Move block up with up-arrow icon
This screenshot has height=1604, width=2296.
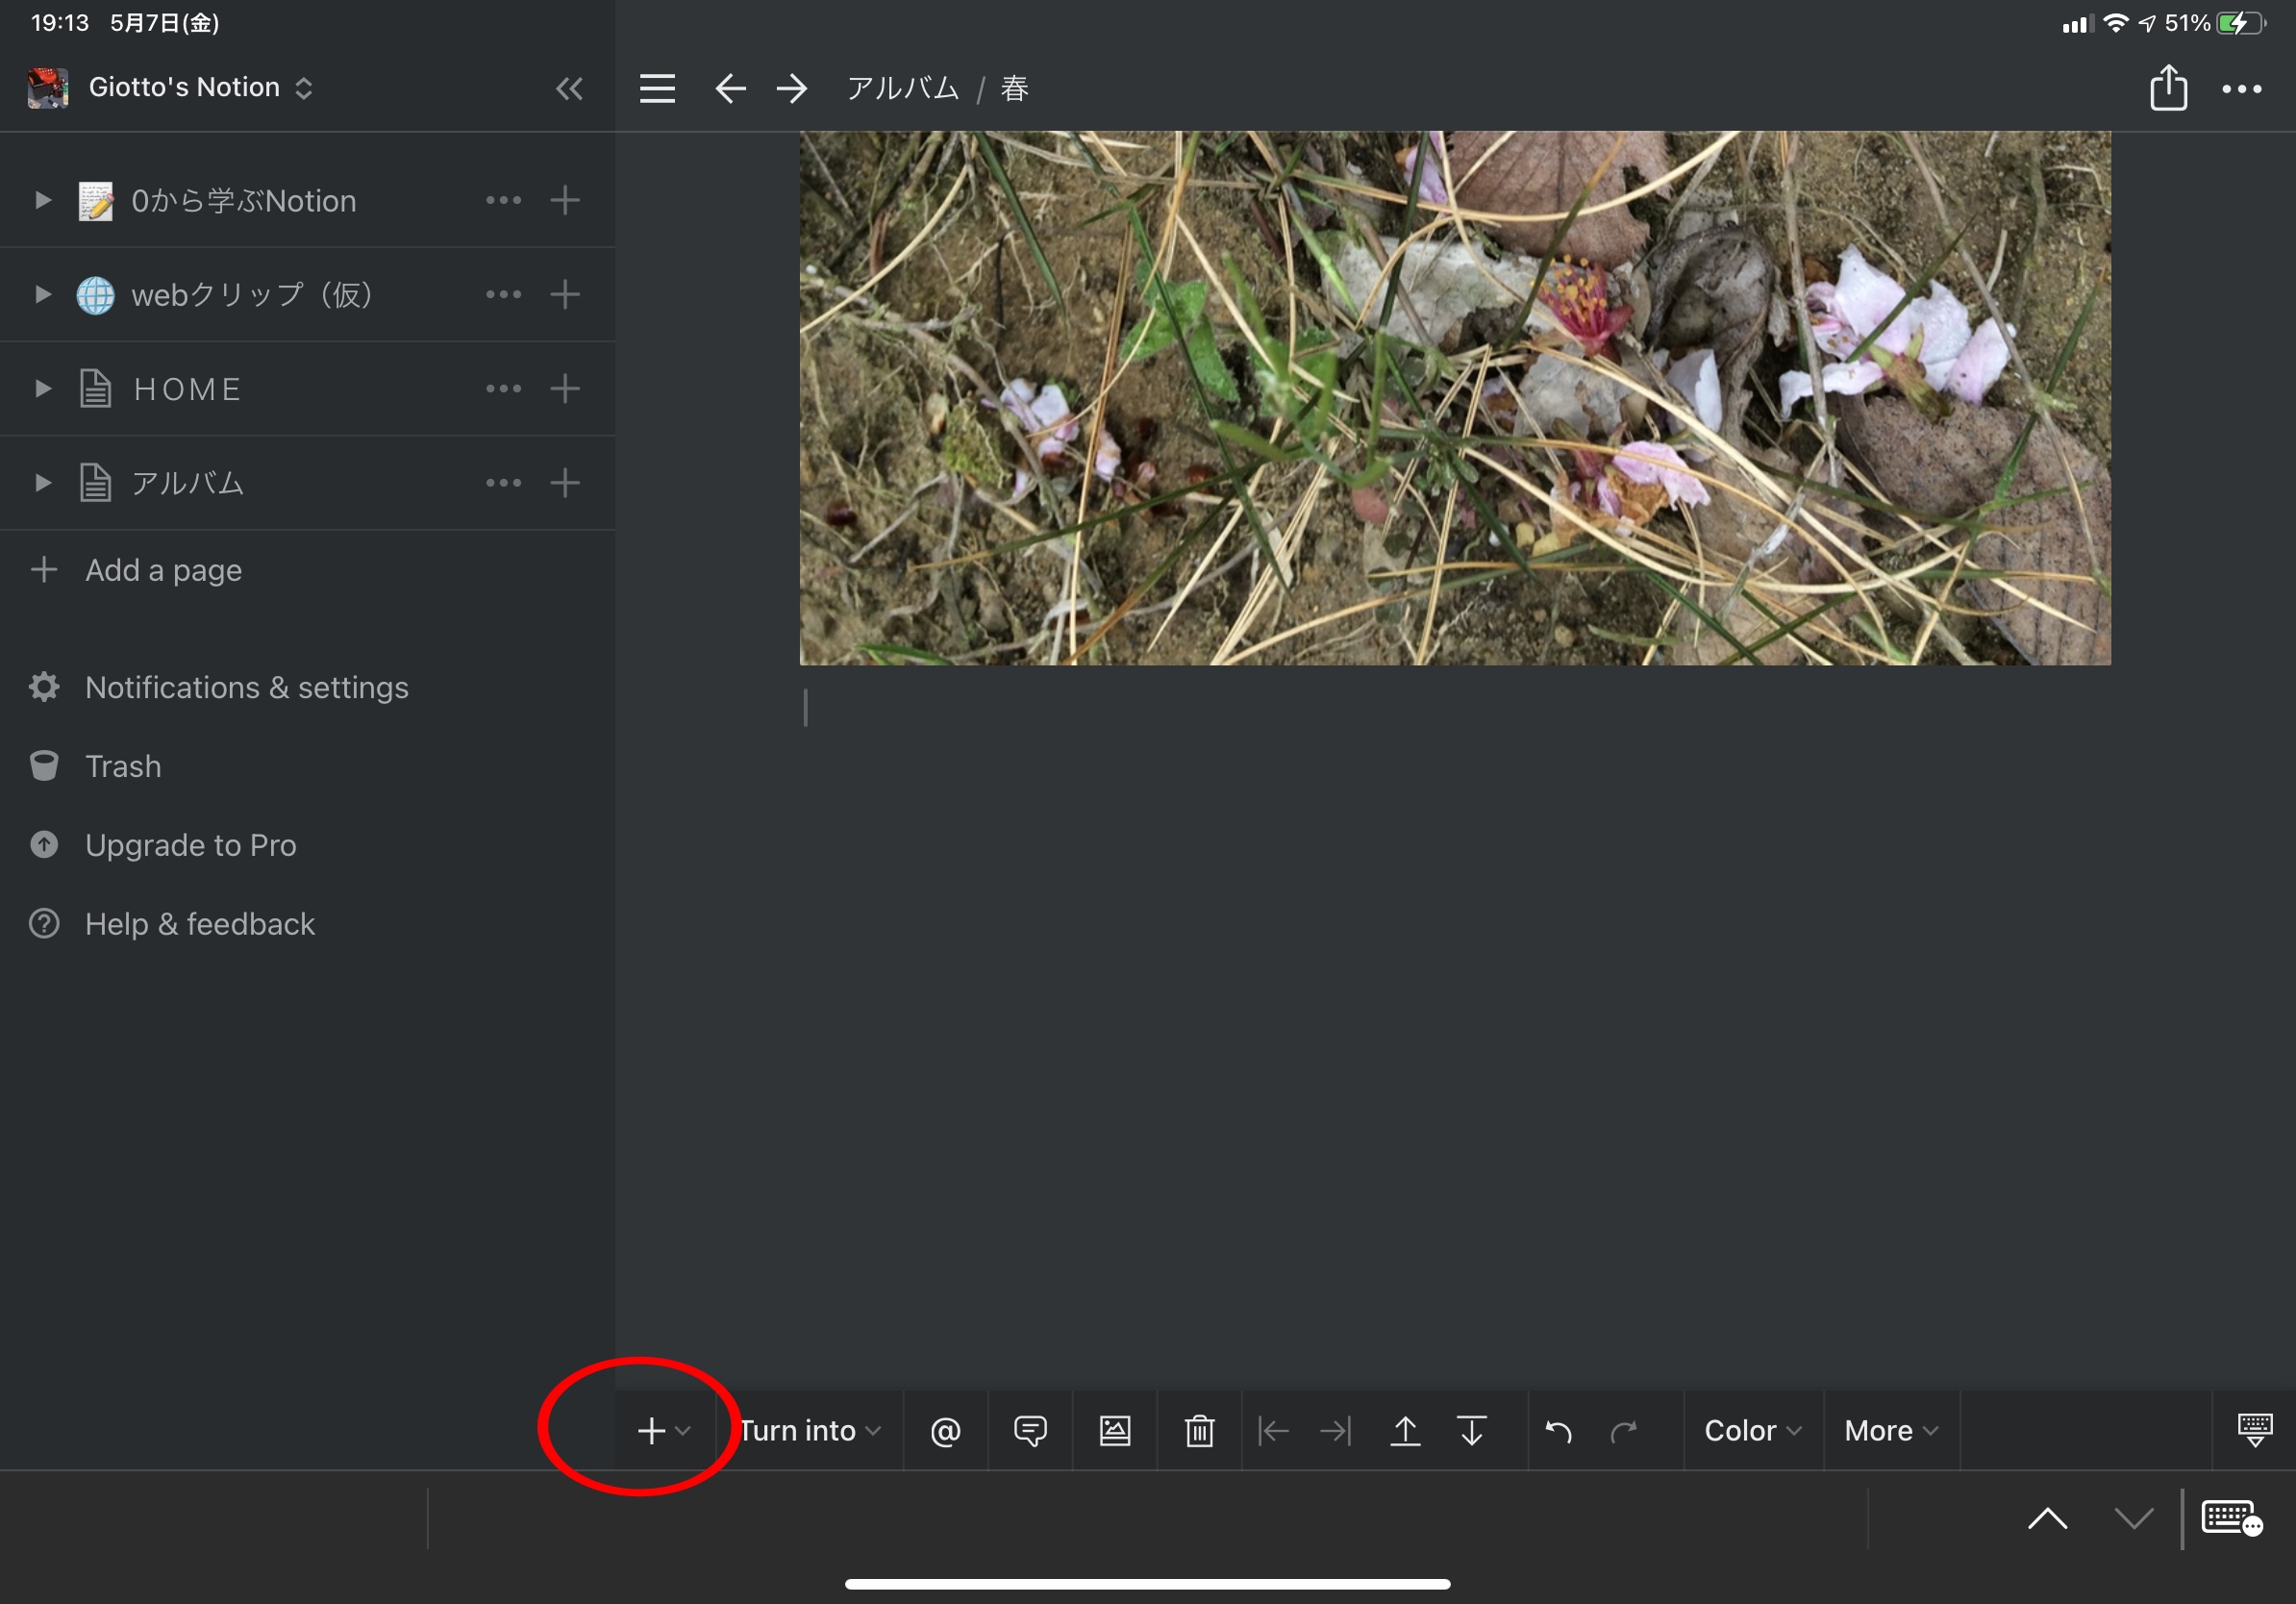[x=1405, y=1431]
